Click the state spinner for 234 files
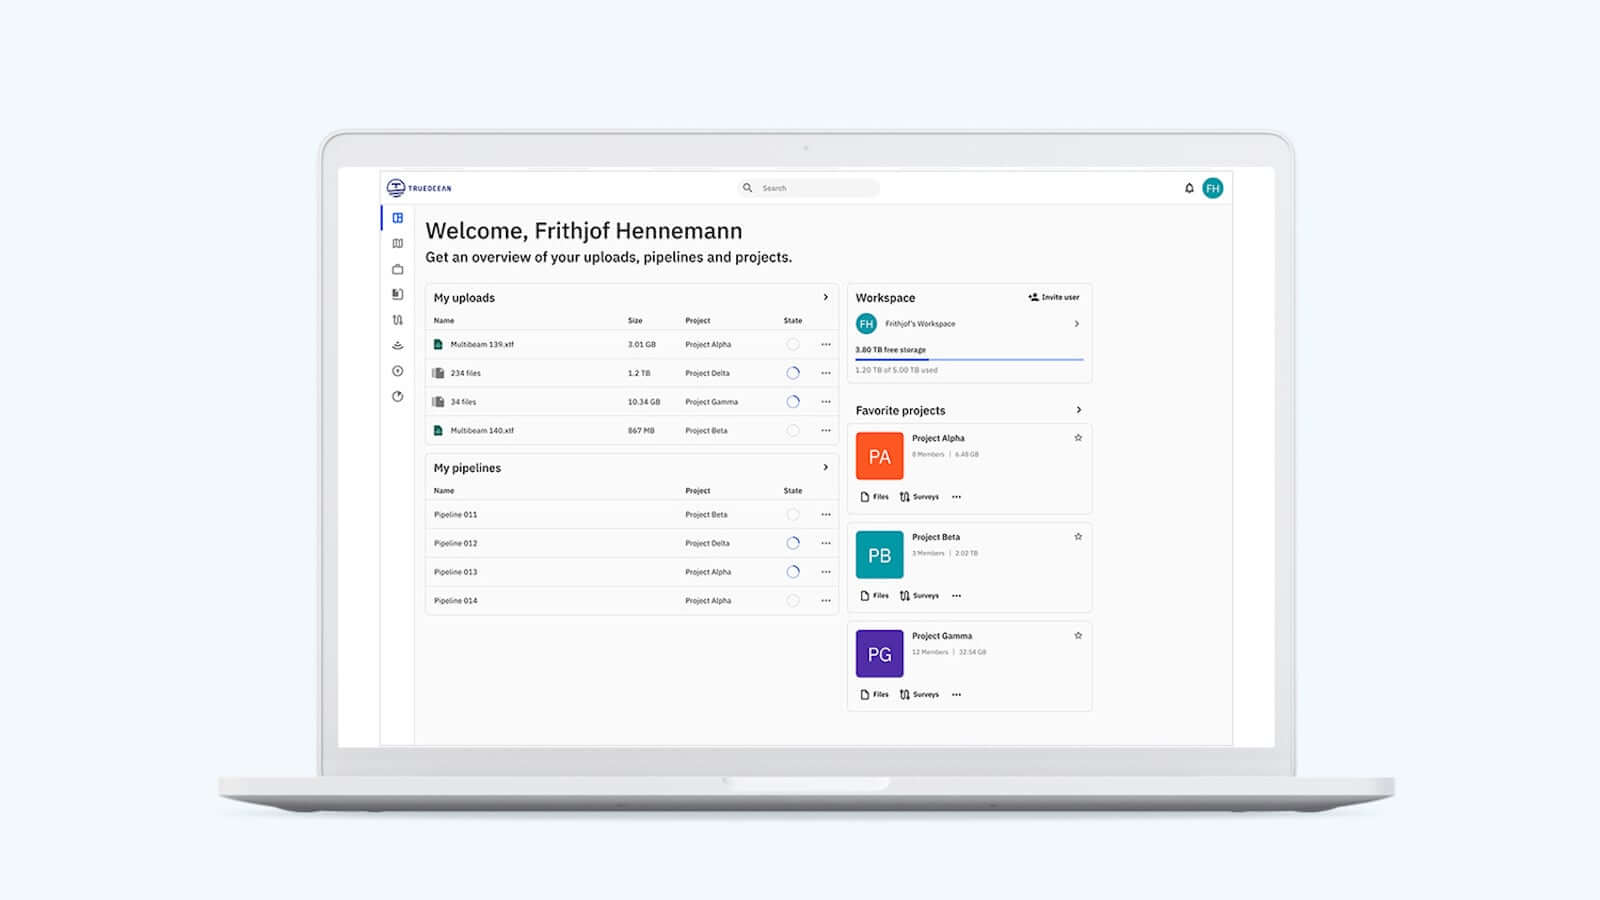The height and width of the screenshot is (900, 1600). [793, 373]
